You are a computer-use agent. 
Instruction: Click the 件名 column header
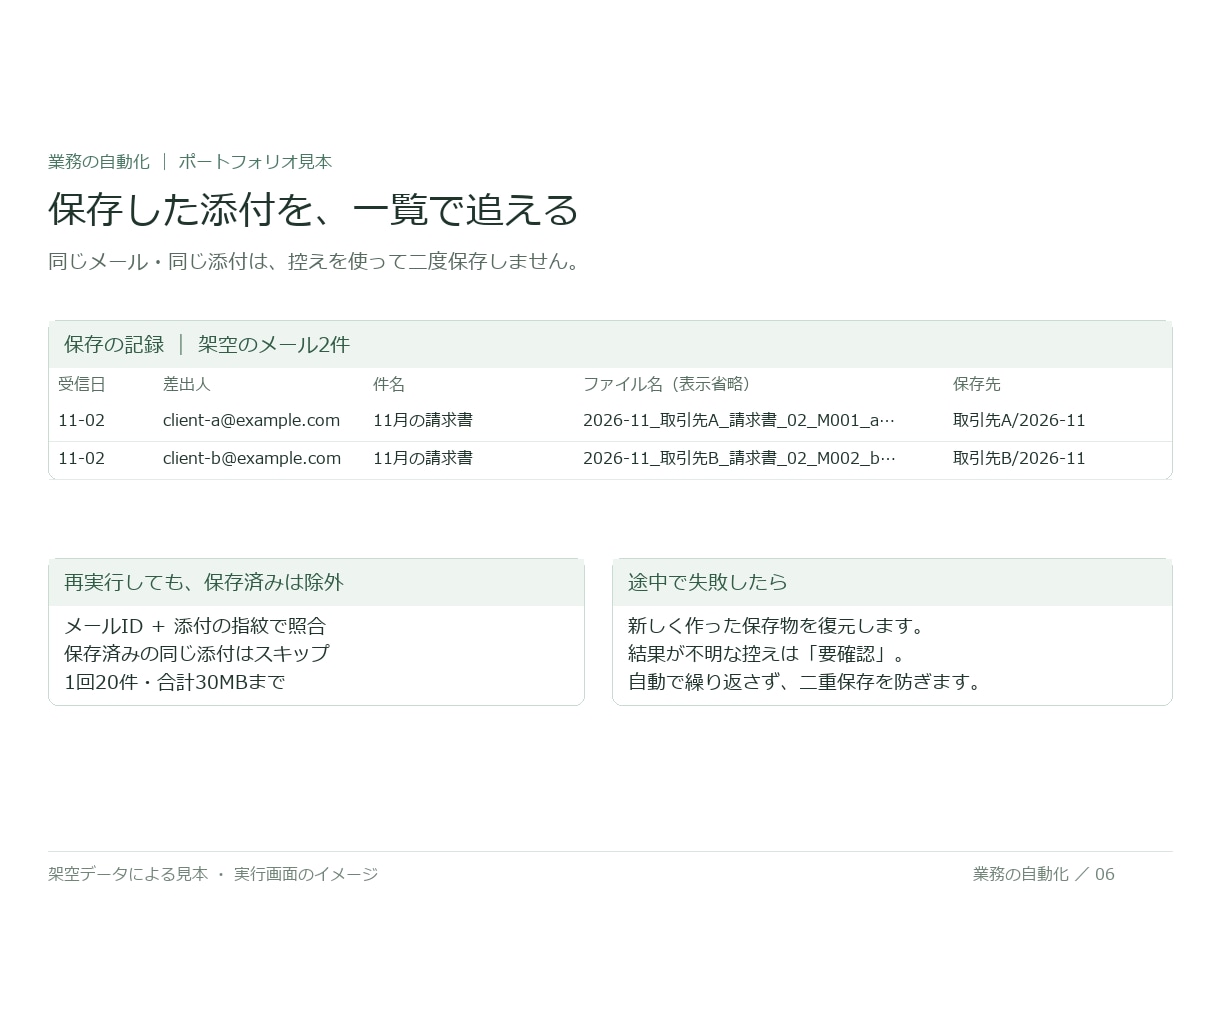pos(389,385)
